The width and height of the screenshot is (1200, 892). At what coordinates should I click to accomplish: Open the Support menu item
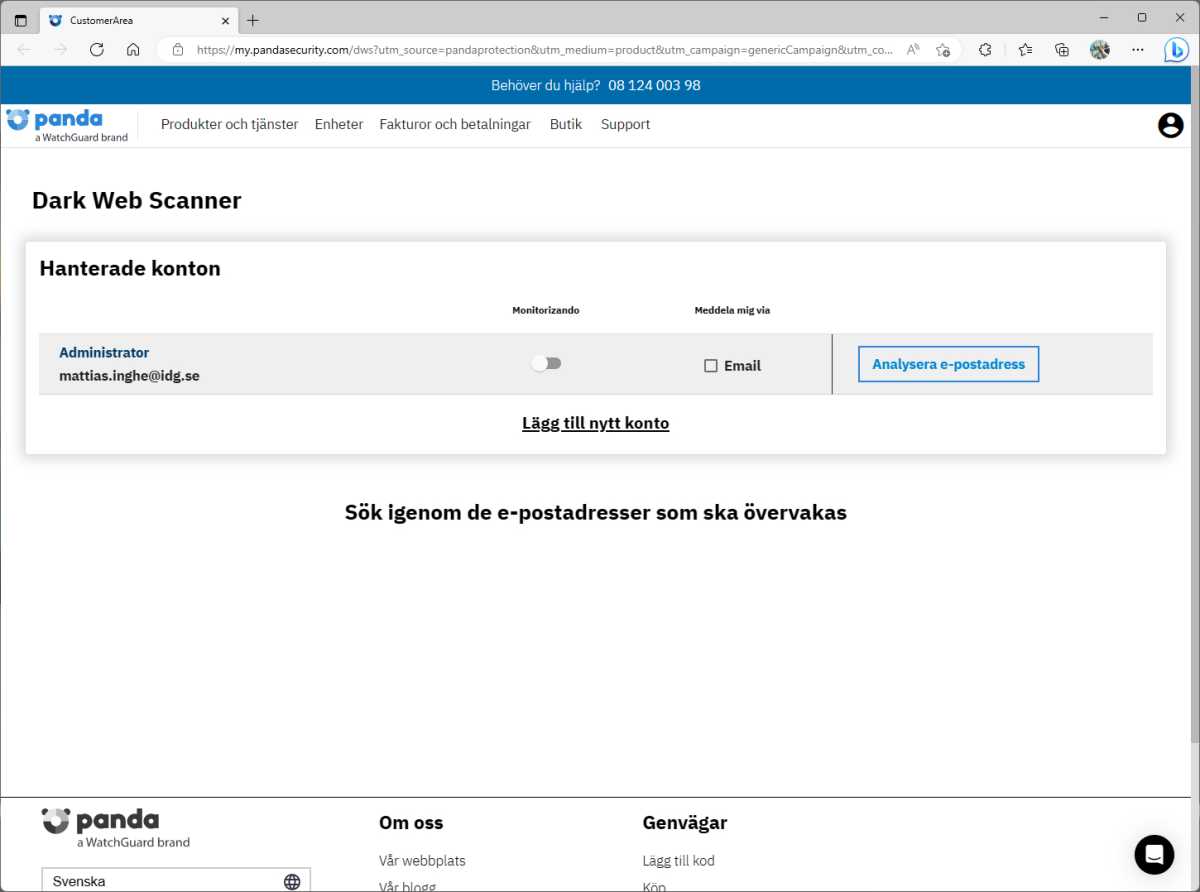pyautogui.click(x=625, y=124)
